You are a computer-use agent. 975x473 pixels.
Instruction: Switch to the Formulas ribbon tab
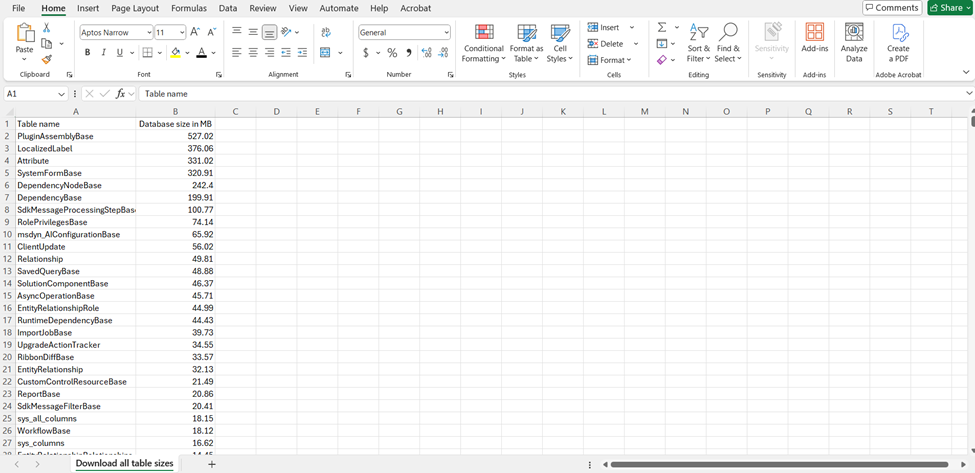click(x=189, y=8)
